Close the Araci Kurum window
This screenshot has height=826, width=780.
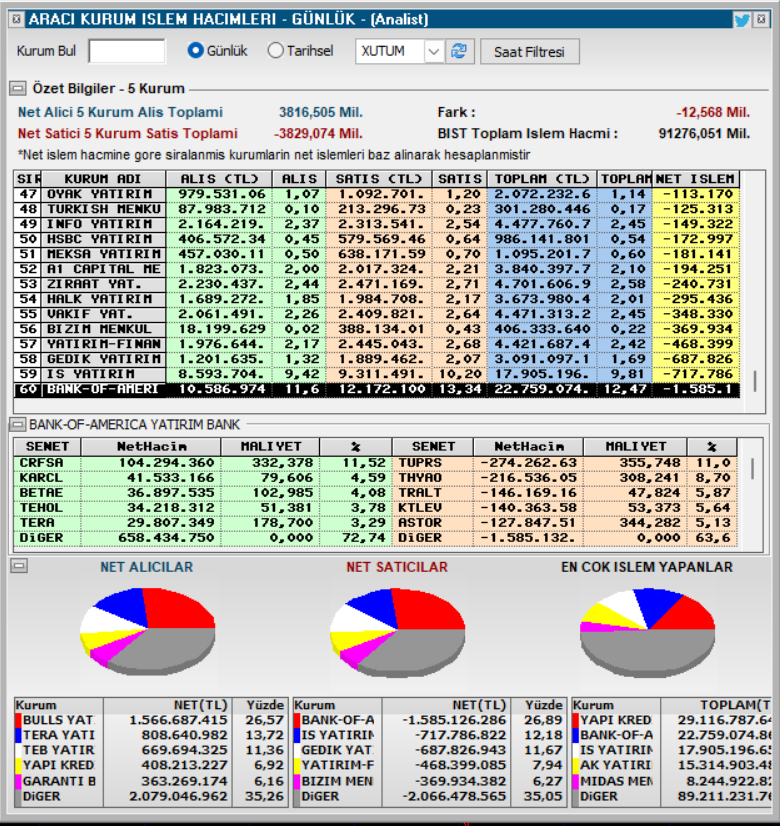point(761,19)
